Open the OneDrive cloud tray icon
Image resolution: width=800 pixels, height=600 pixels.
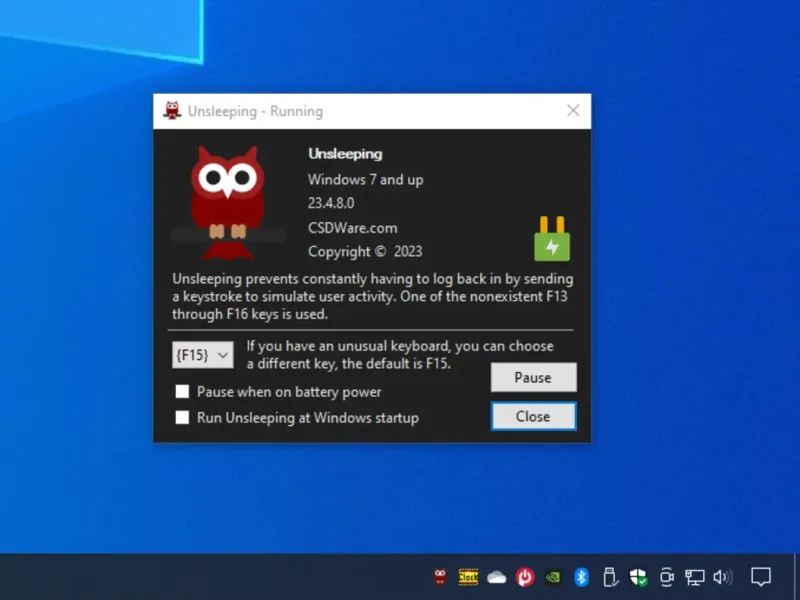496,578
